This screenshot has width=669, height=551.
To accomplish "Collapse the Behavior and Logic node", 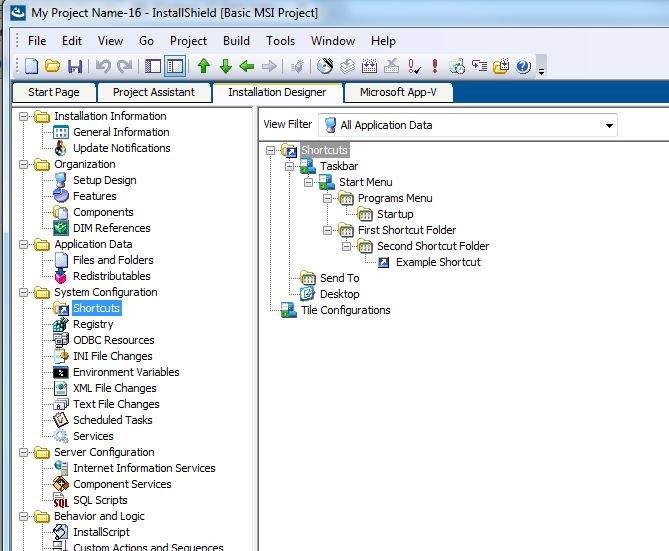I will pyautogui.click(x=24, y=516).
